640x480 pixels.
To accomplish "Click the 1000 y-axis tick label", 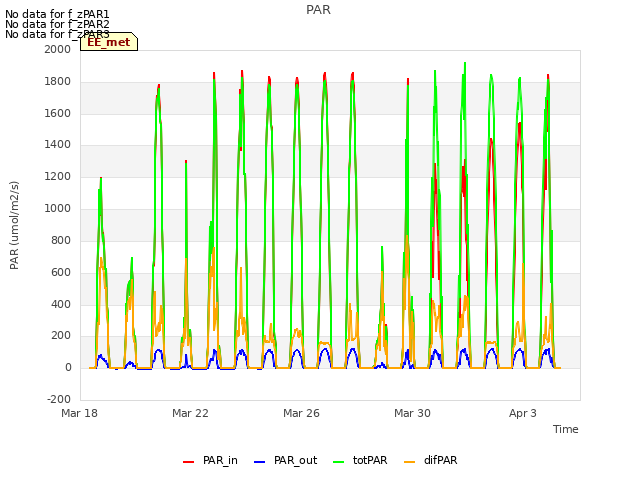I will [58, 208].
